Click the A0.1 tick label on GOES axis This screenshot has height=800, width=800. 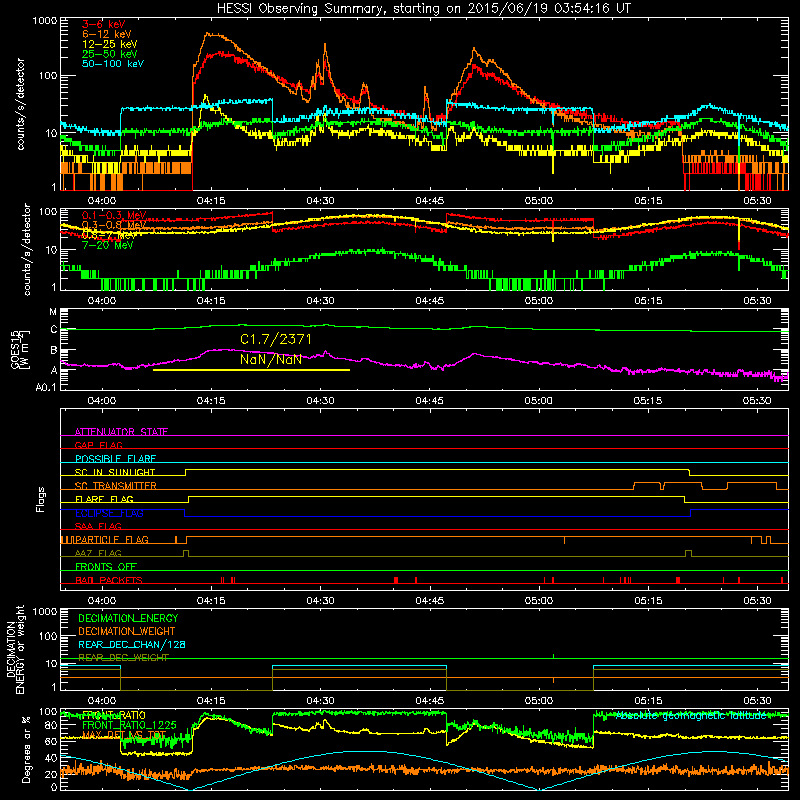[x=45, y=388]
